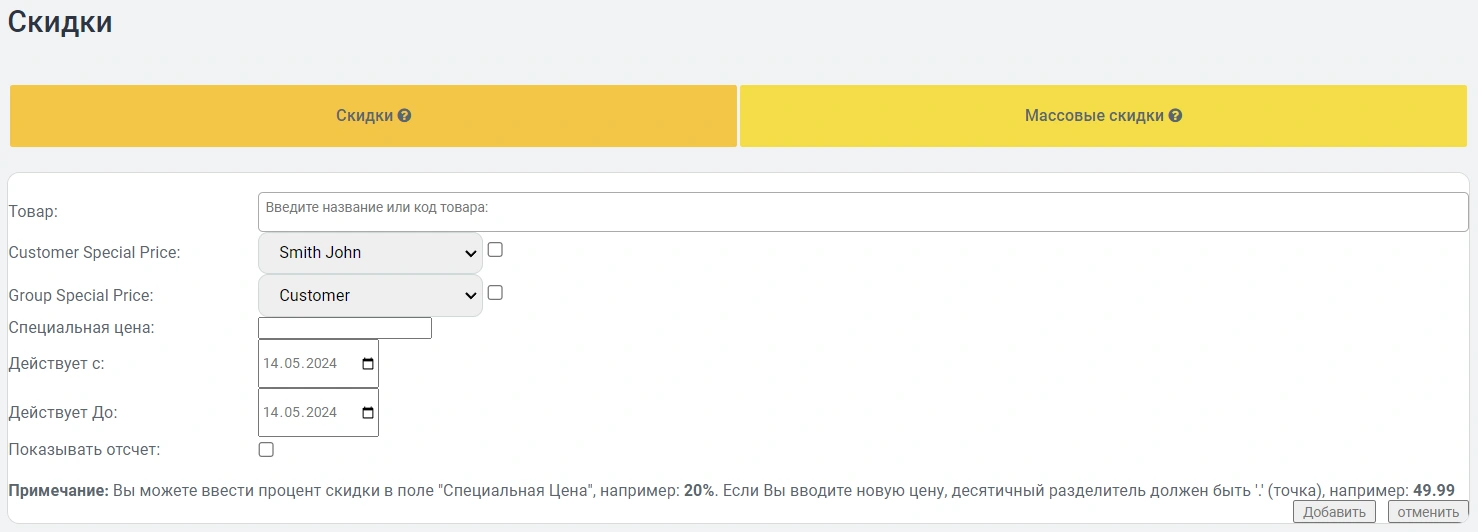Enable the Group Special Price checkbox

[x=495, y=293]
